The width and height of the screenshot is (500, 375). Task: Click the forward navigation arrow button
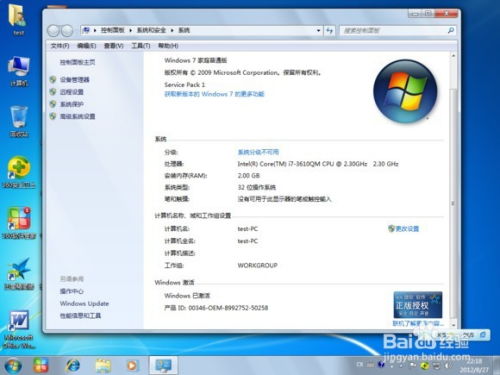[67, 31]
